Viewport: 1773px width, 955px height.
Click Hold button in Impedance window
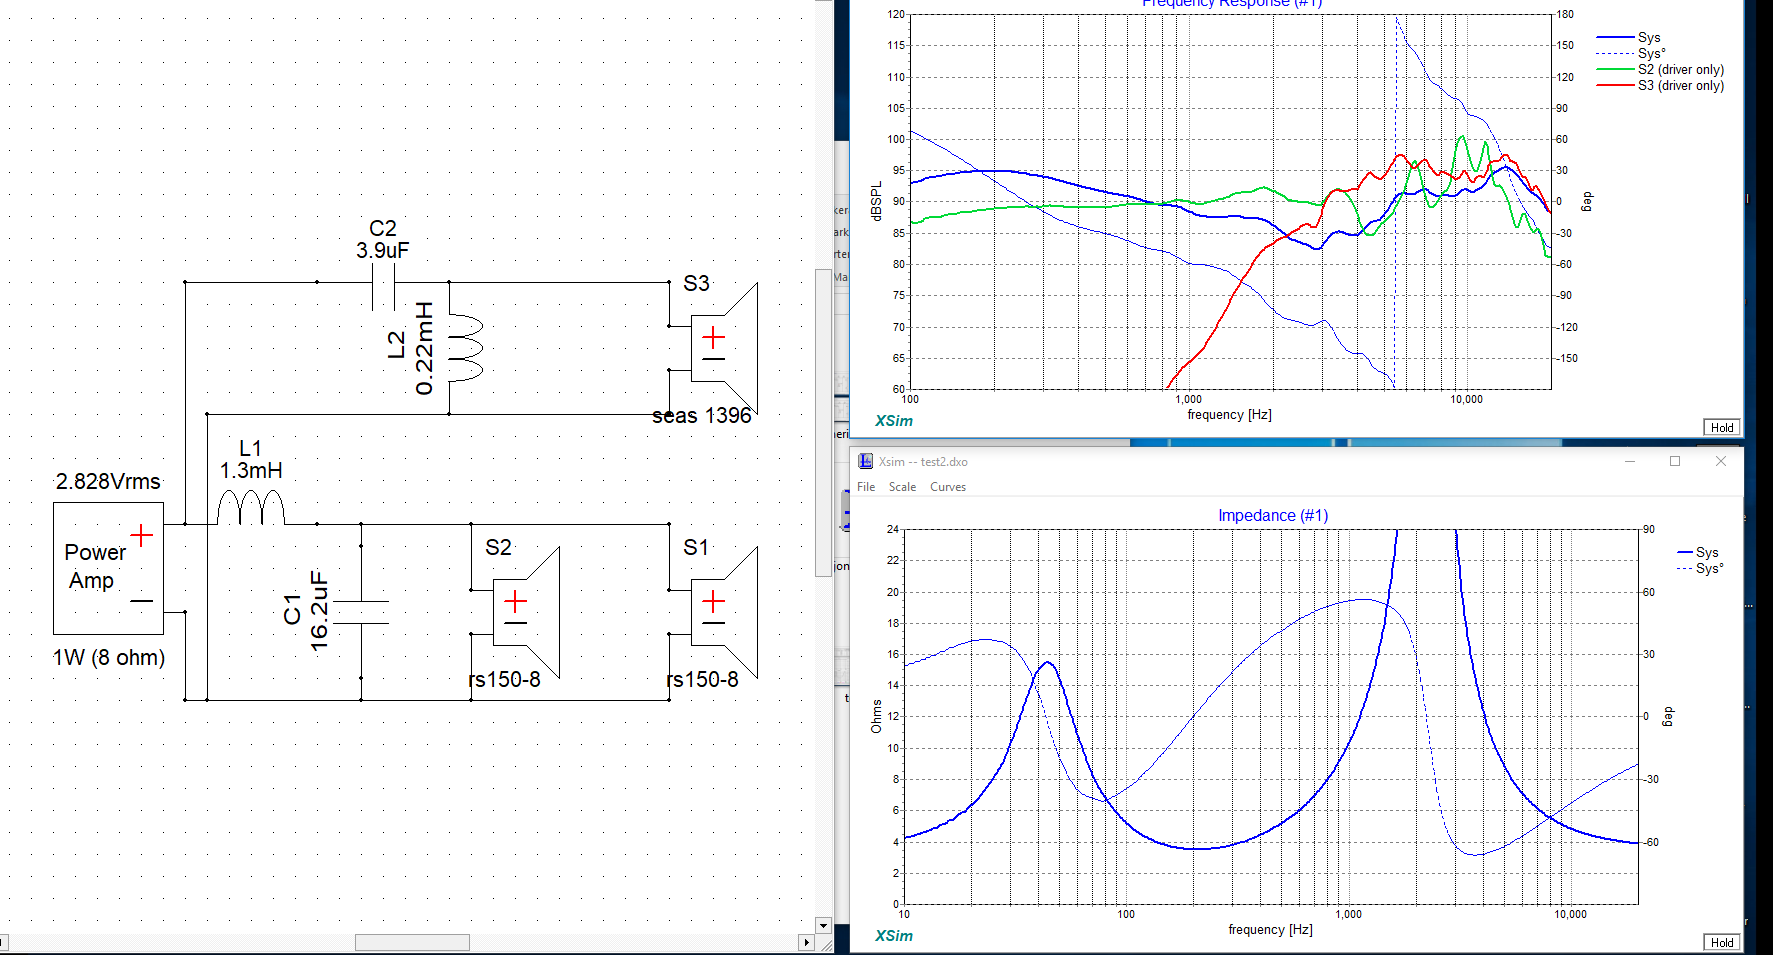[x=1722, y=942]
